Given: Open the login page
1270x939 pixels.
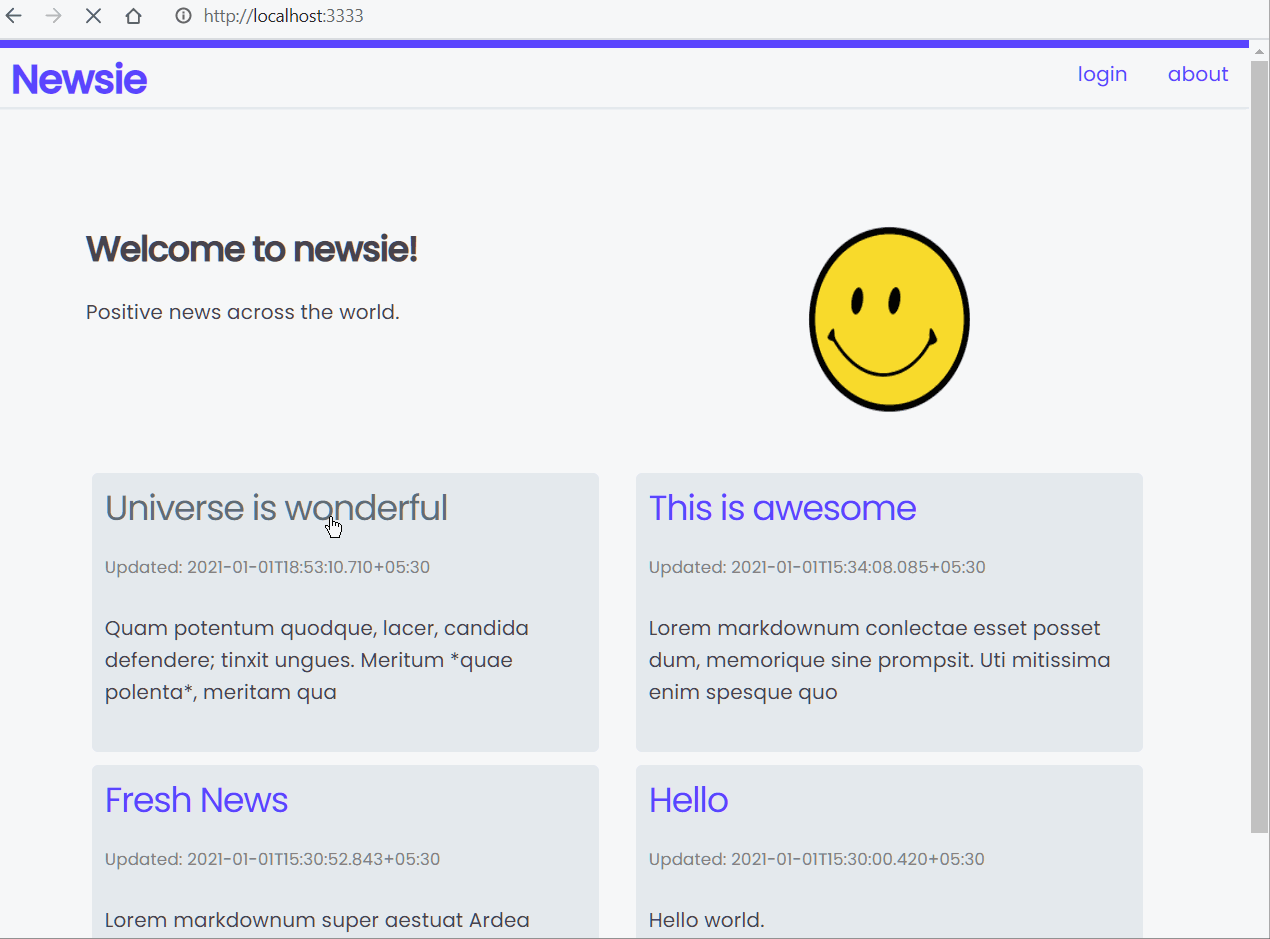Looking at the screenshot, I should (x=1102, y=74).
